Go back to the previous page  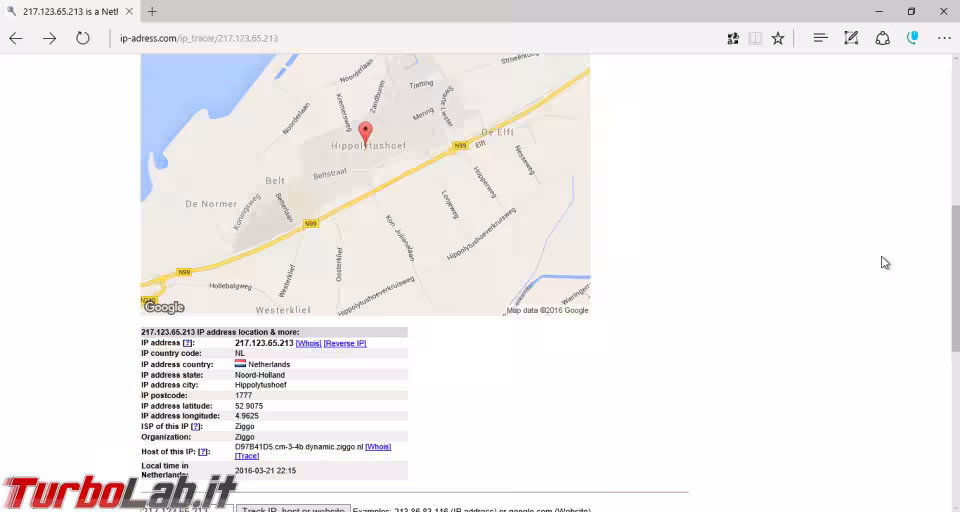pyautogui.click(x=16, y=38)
